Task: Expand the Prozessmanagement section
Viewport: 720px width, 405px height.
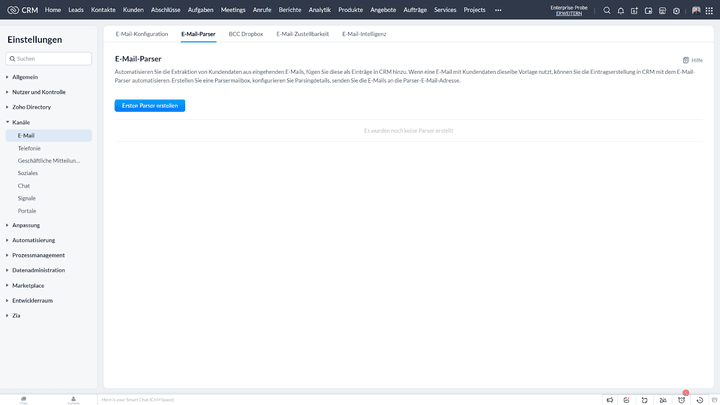Action: click(38, 255)
